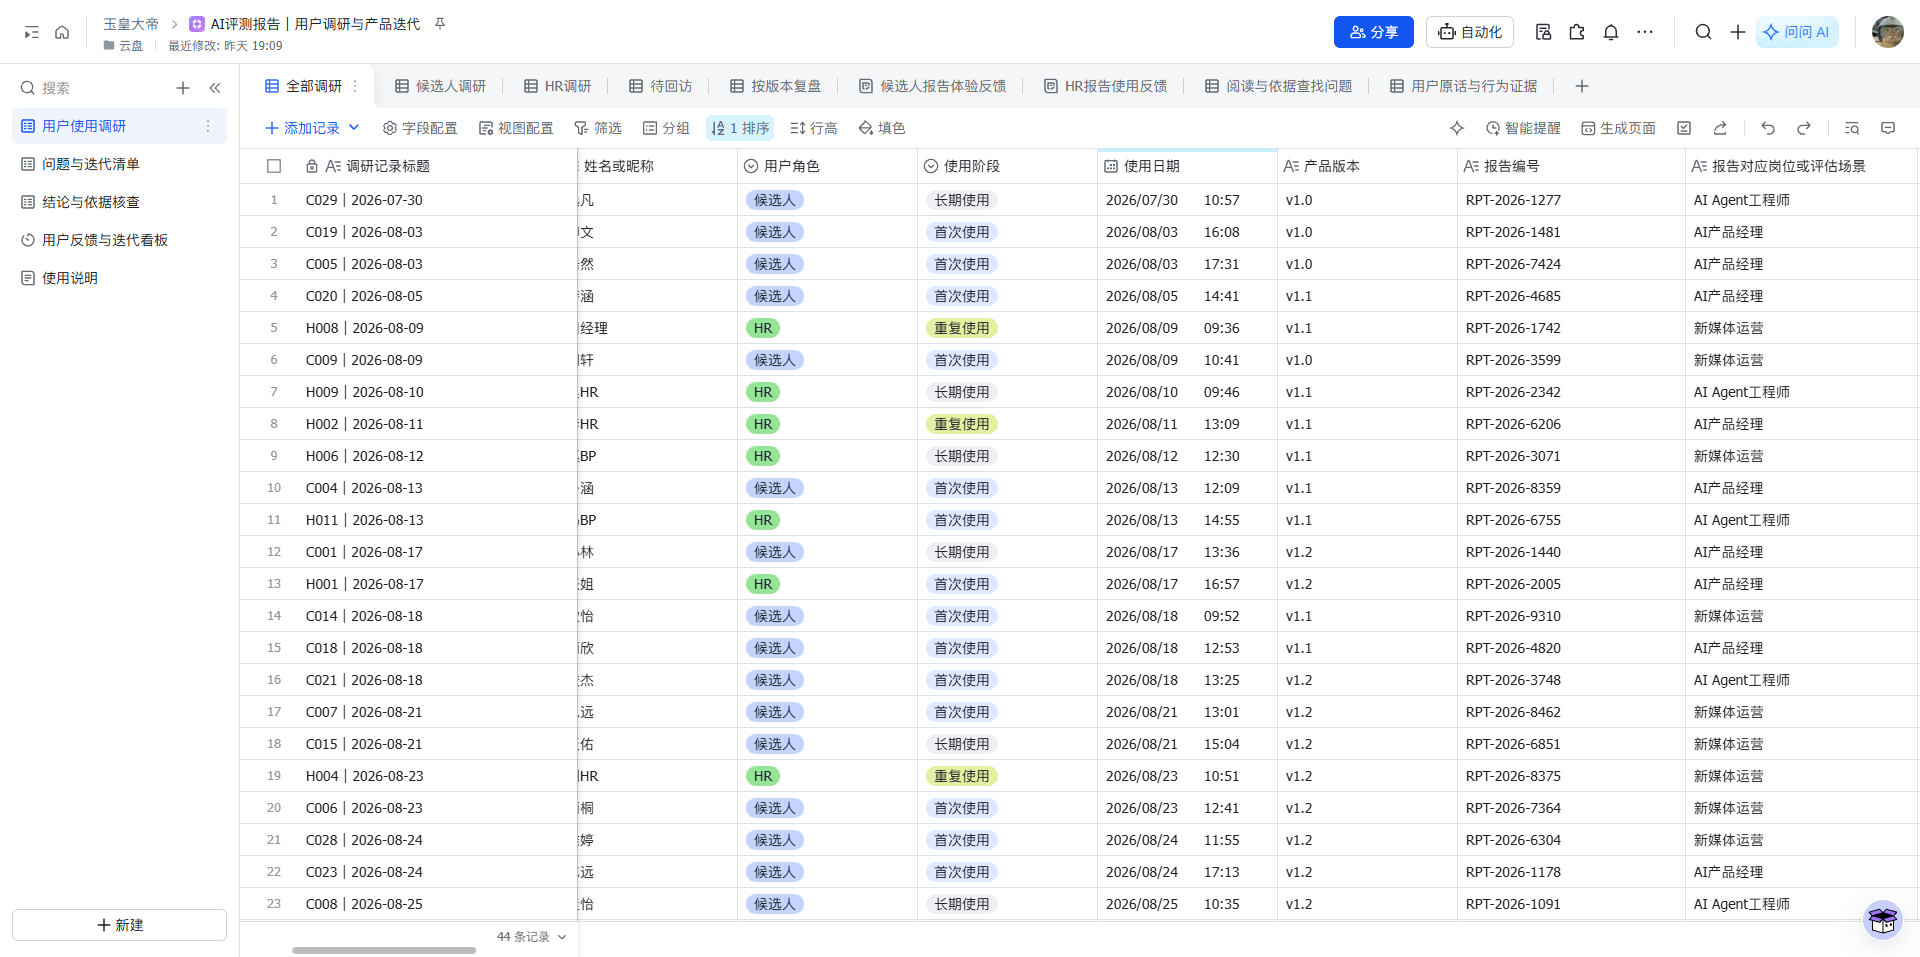Click 添加记录 to add a record

302,128
